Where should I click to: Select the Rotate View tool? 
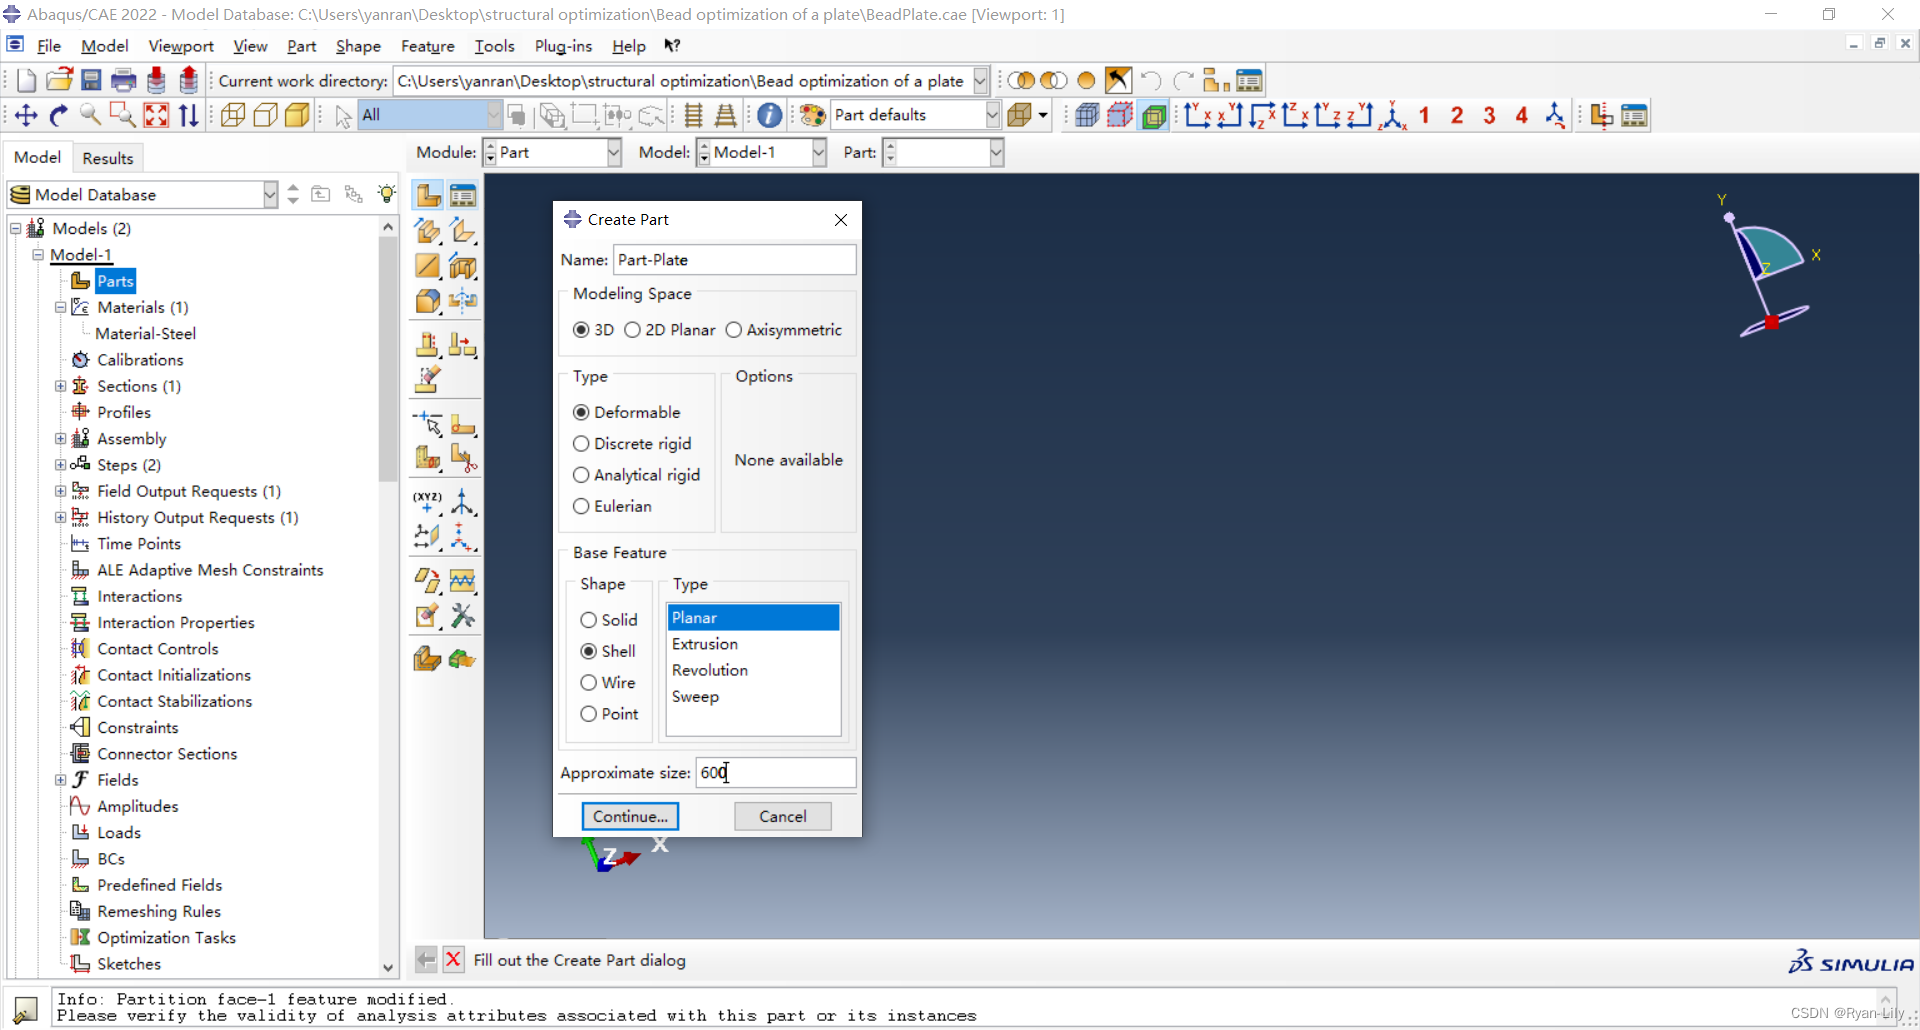(58, 115)
